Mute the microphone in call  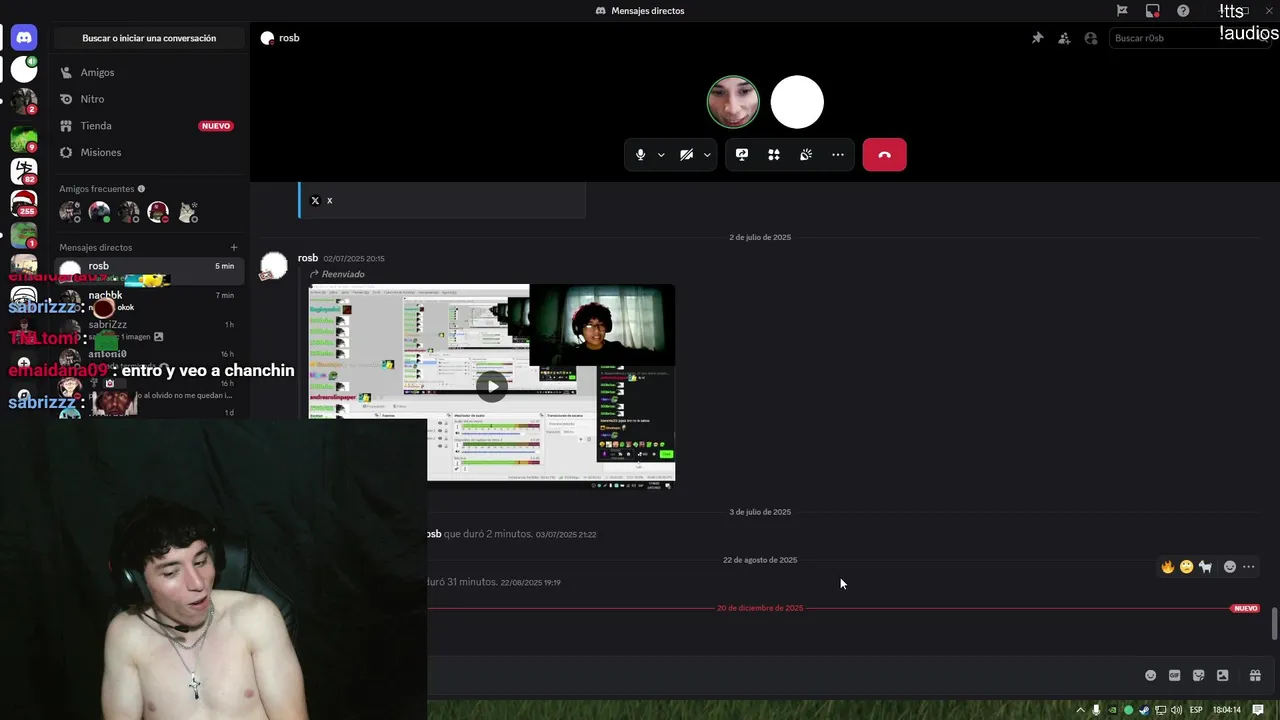click(641, 155)
